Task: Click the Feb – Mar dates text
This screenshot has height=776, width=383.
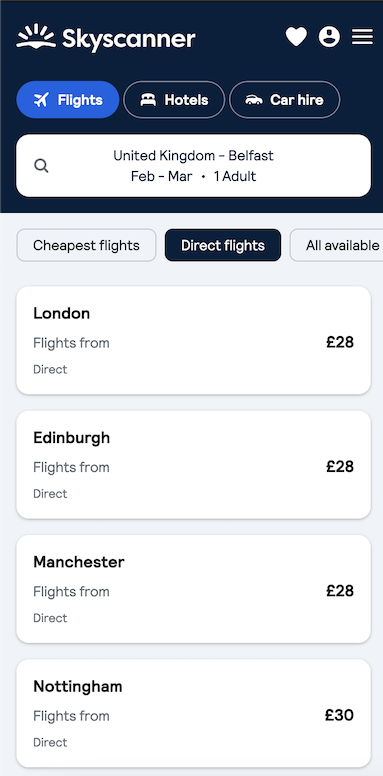Action: tap(161, 176)
